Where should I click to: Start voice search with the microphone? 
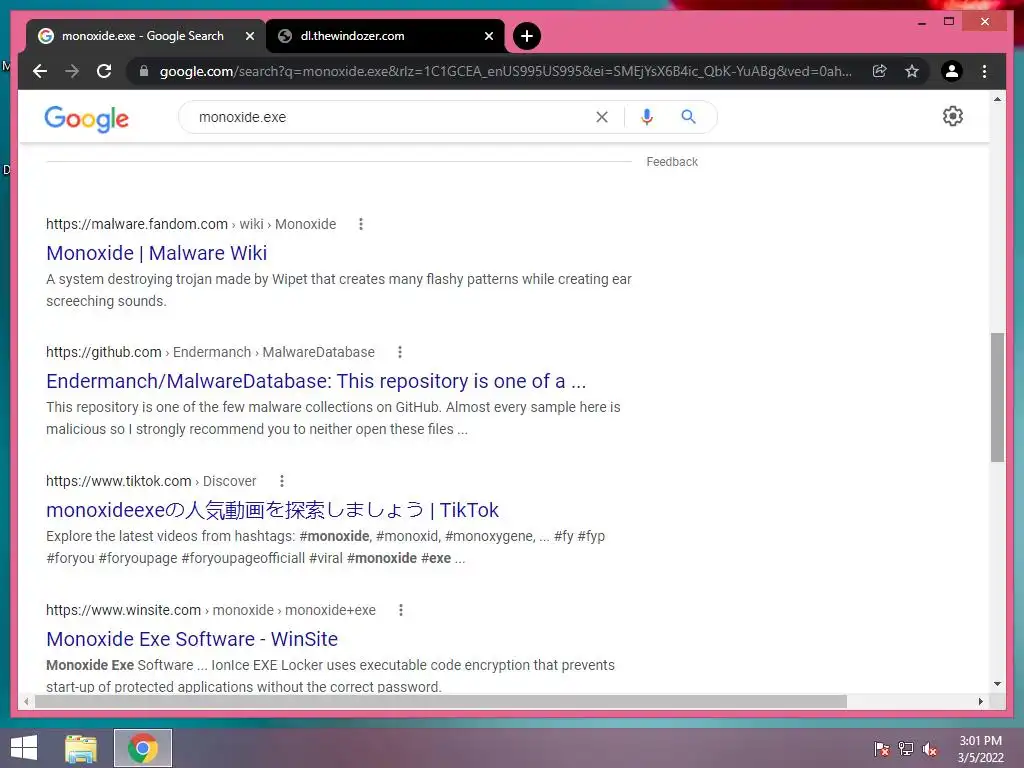click(x=647, y=117)
